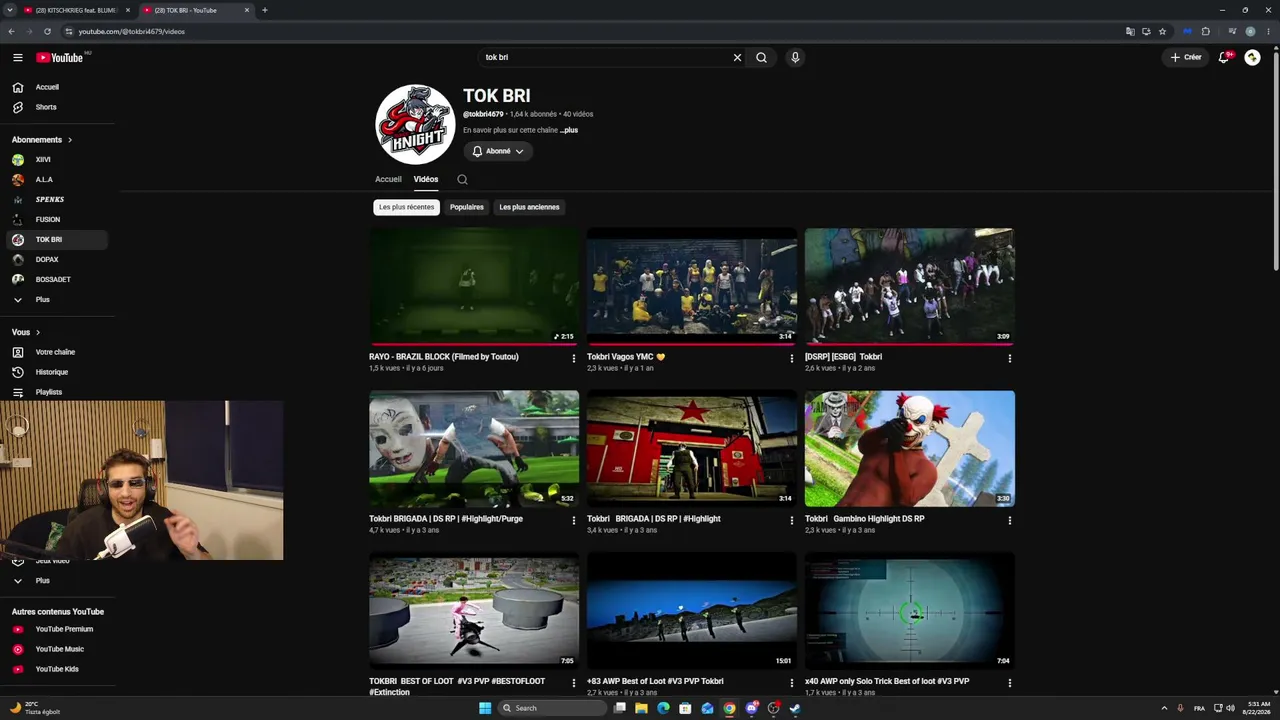
Task: Click the YouTube logo to go home
Action: pyautogui.click(x=60, y=58)
